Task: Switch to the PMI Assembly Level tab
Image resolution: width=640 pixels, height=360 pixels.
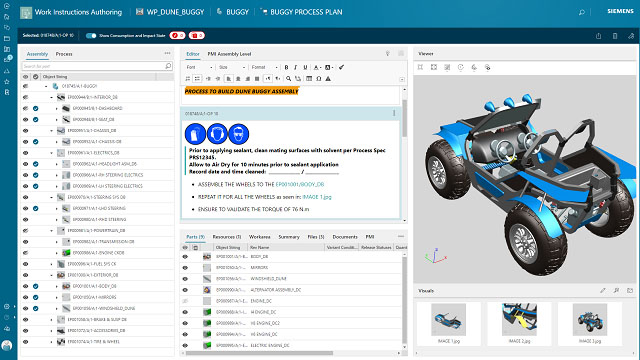Action: pos(229,54)
